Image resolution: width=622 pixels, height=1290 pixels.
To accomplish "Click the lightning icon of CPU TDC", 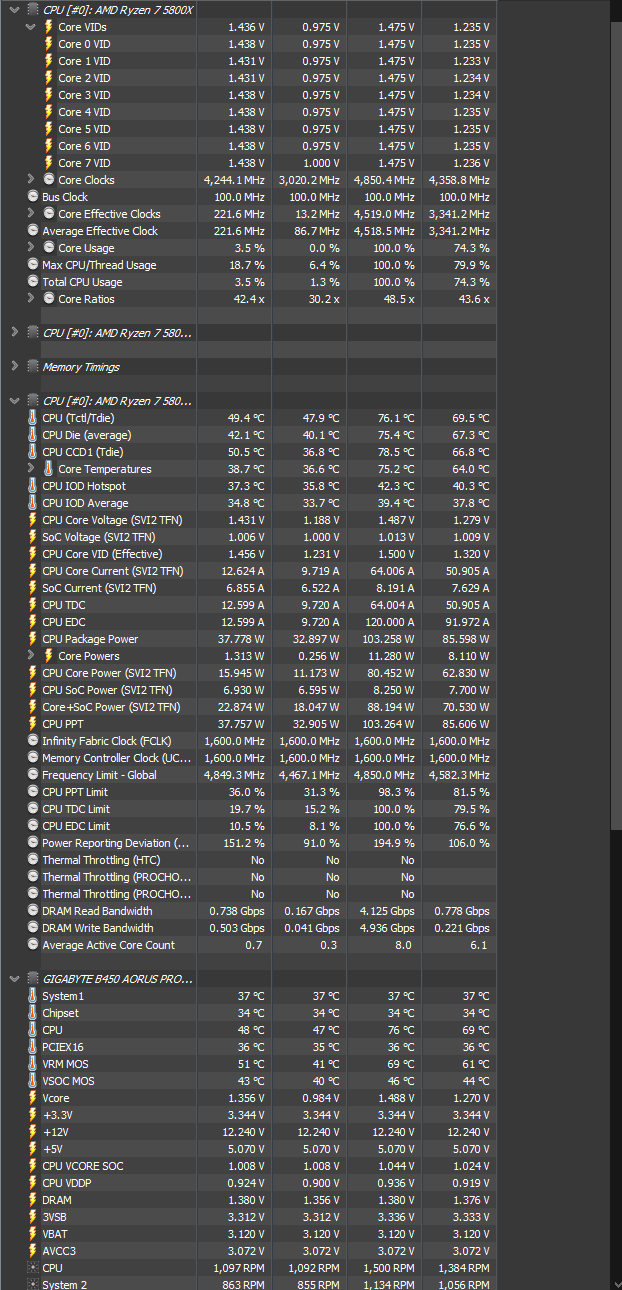I will pos(33,605).
